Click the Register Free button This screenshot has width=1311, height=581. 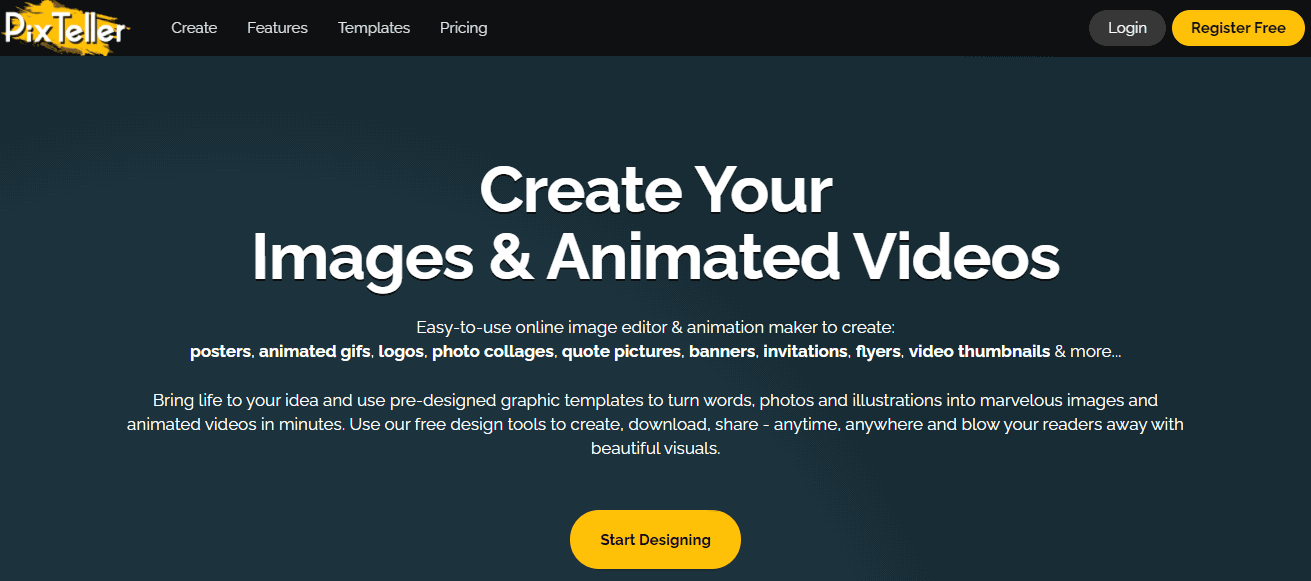pyautogui.click(x=1238, y=28)
